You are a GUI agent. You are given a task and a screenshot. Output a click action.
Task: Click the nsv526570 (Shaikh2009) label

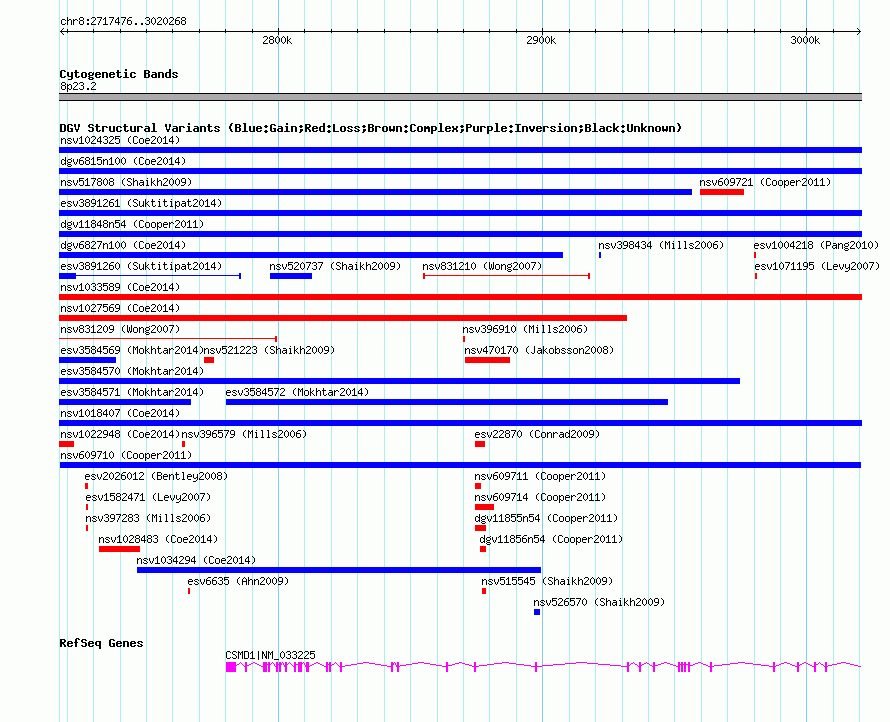[599, 602]
